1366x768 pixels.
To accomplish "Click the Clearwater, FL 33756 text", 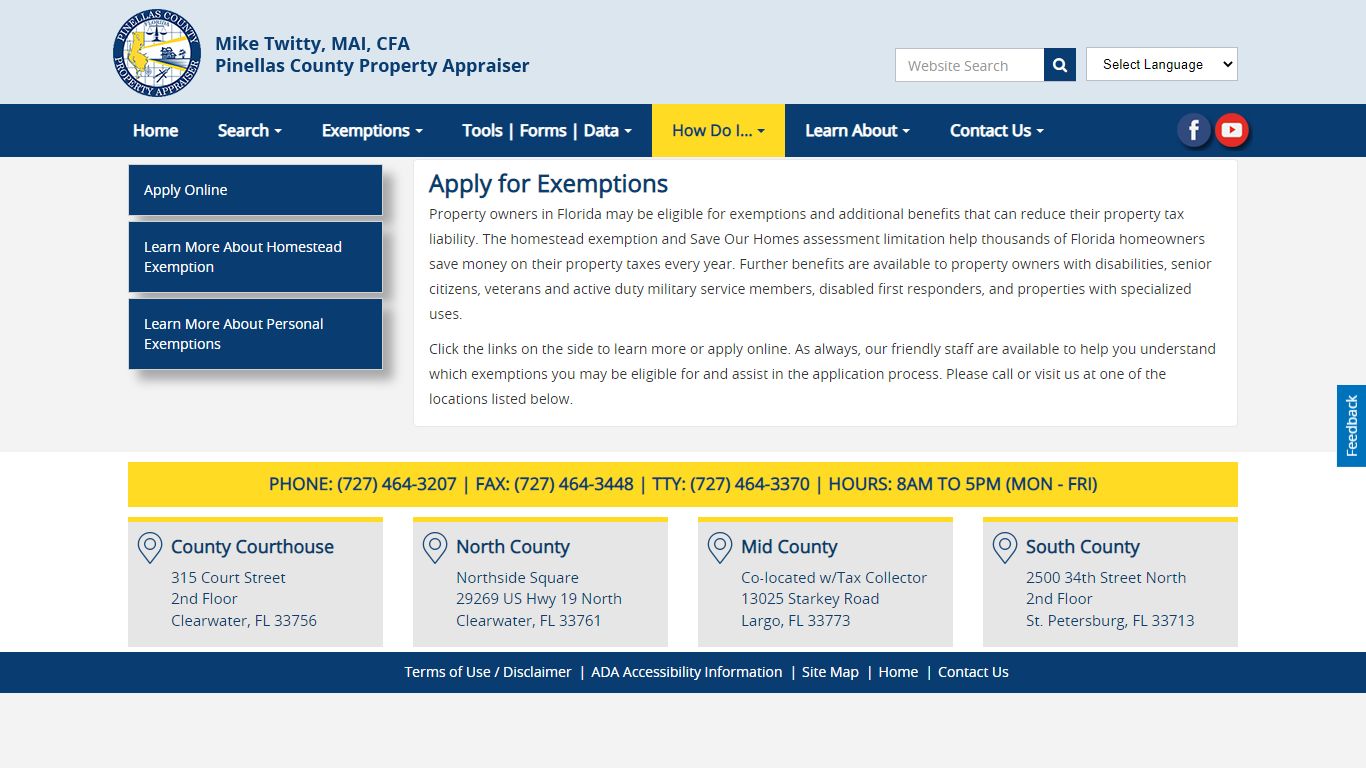I will [244, 621].
